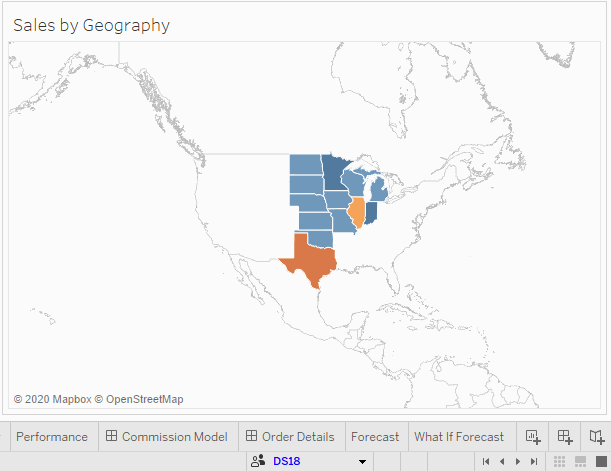The width and height of the screenshot is (611, 471).
Task: Select the dark orange Texas state
Action: click(308, 260)
